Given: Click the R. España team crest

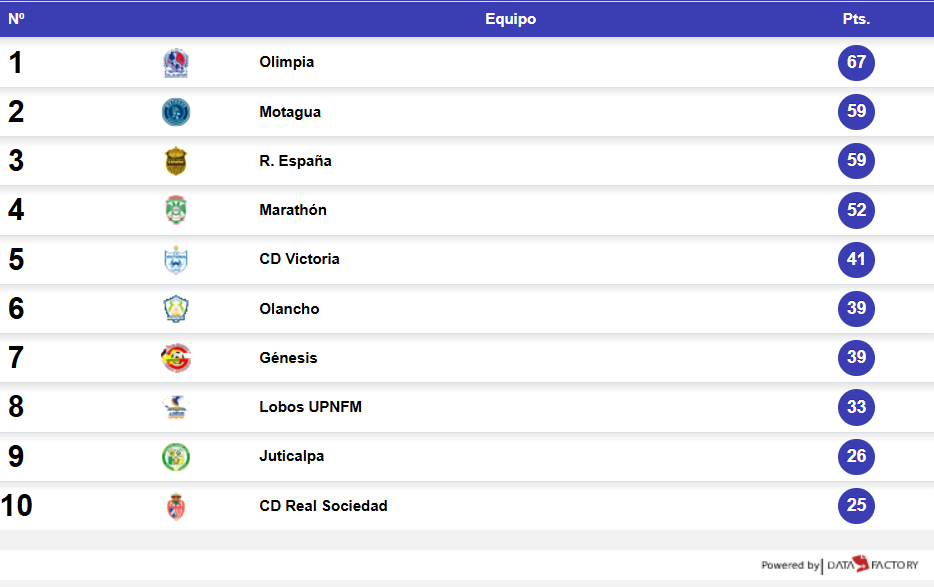Looking at the screenshot, I should pos(176,161).
